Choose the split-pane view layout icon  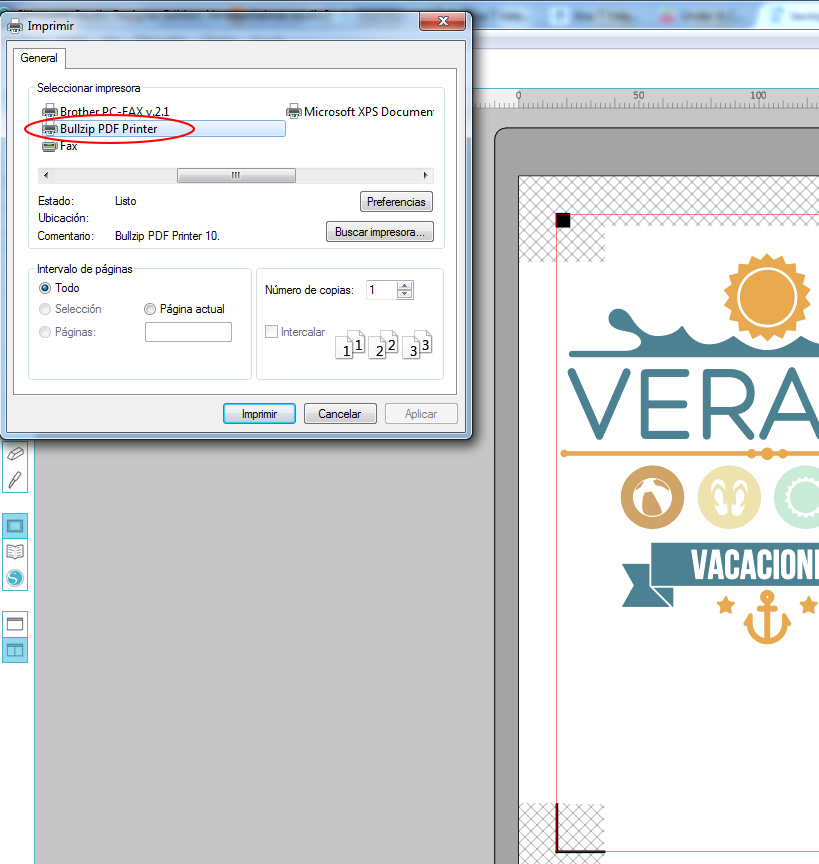pos(15,651)
